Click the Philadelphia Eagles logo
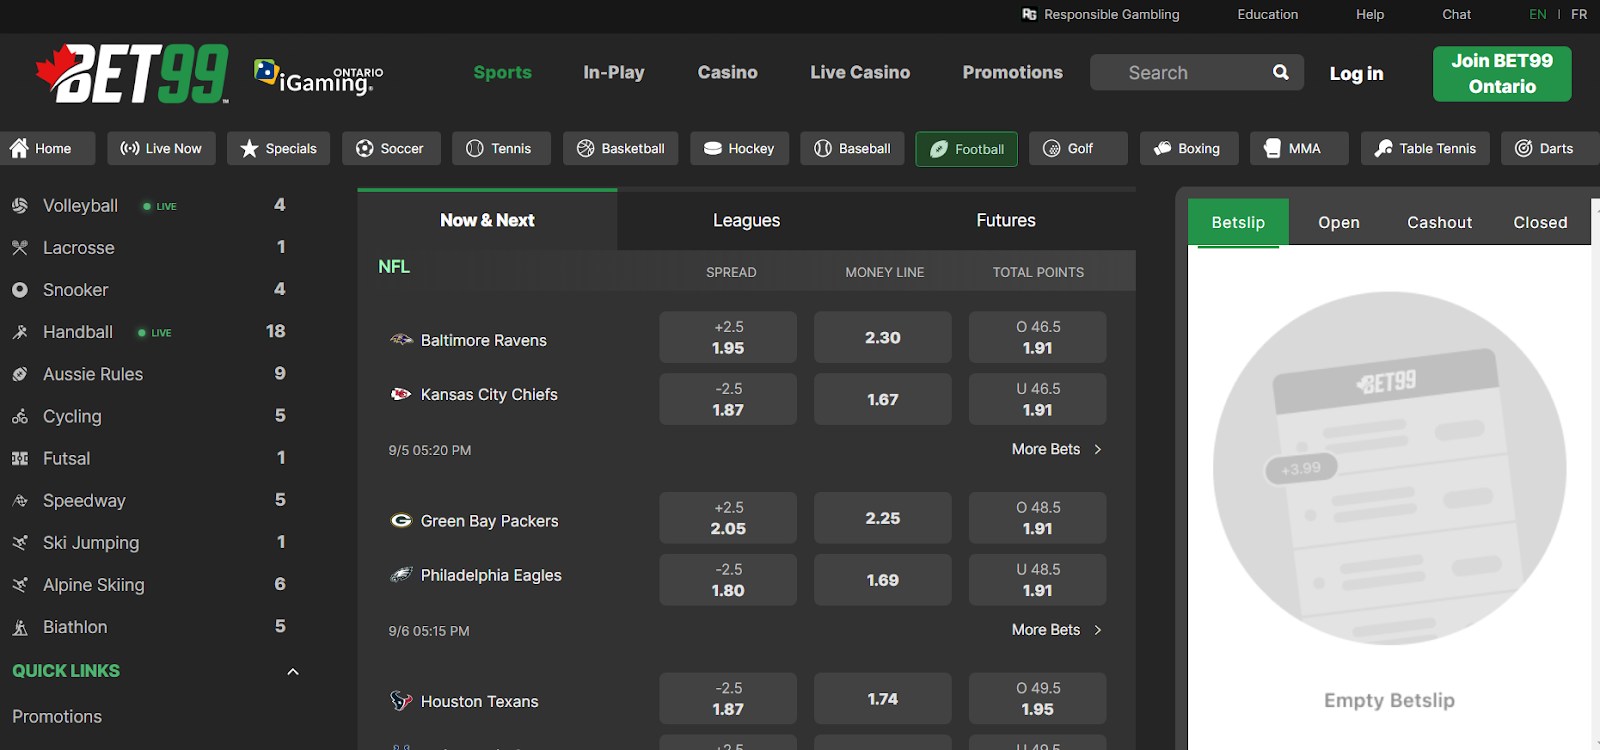The height and width of the screenshot is (750, 1600). [401, 574]
